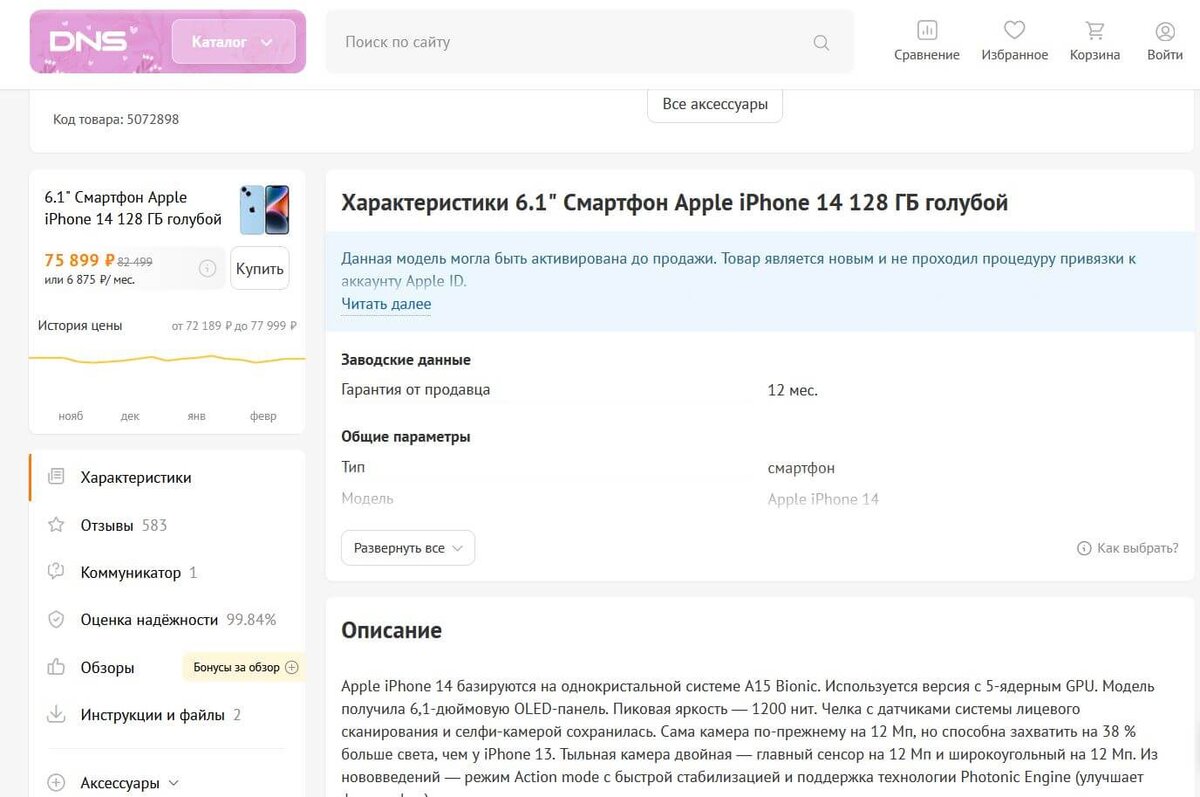Screen dimensions: 1200x797
Task: Open Корзина shopping cart icon
Action: [1095, 42]
